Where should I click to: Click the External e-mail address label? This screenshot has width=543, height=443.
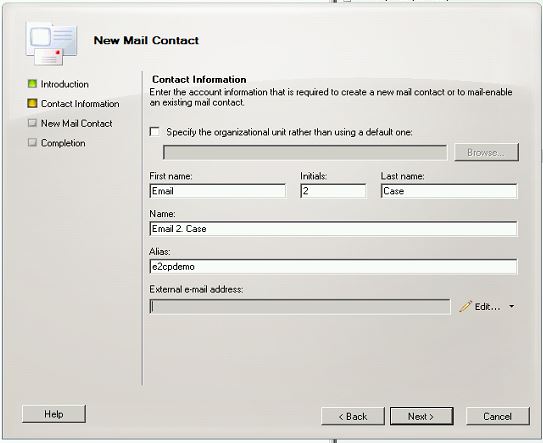click(196, 289)
